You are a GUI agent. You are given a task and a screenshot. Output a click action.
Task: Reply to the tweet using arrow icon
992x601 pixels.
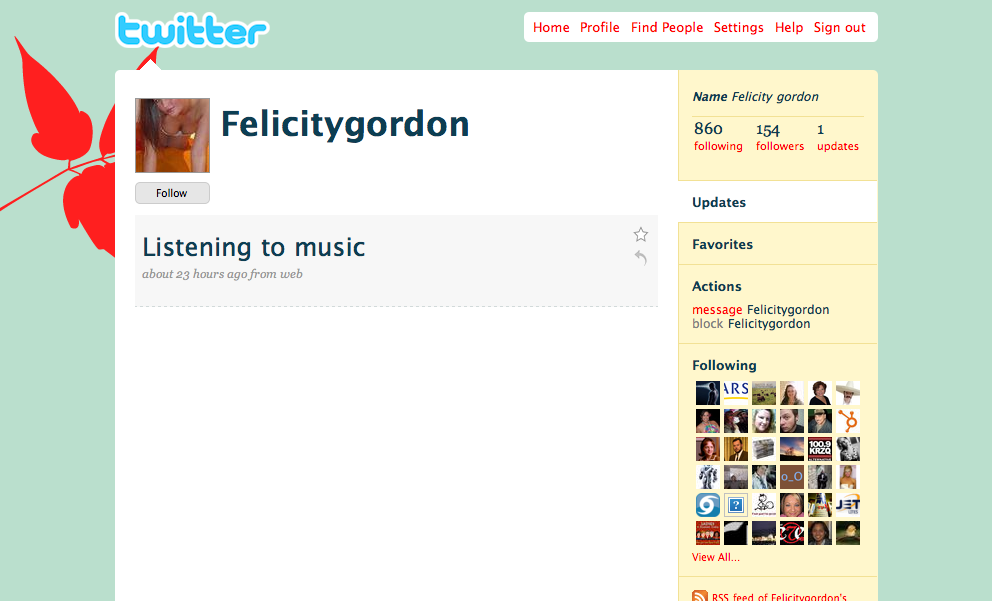click(640, 257)
